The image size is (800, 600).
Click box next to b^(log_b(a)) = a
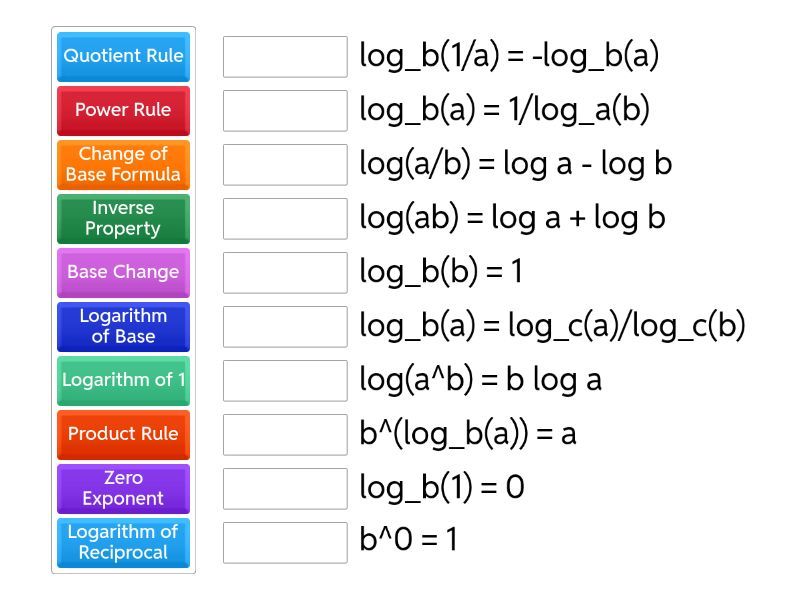(x=285, y=435)
